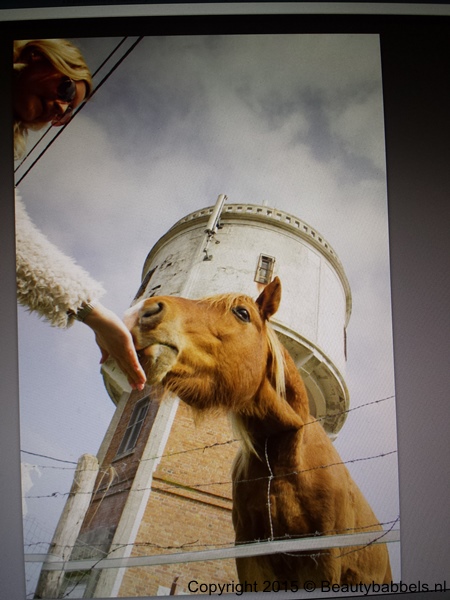The height and width of the screenshot is (600, 450).
Task: Click the horse's upright ear
Action: click(x=269, y=298)
